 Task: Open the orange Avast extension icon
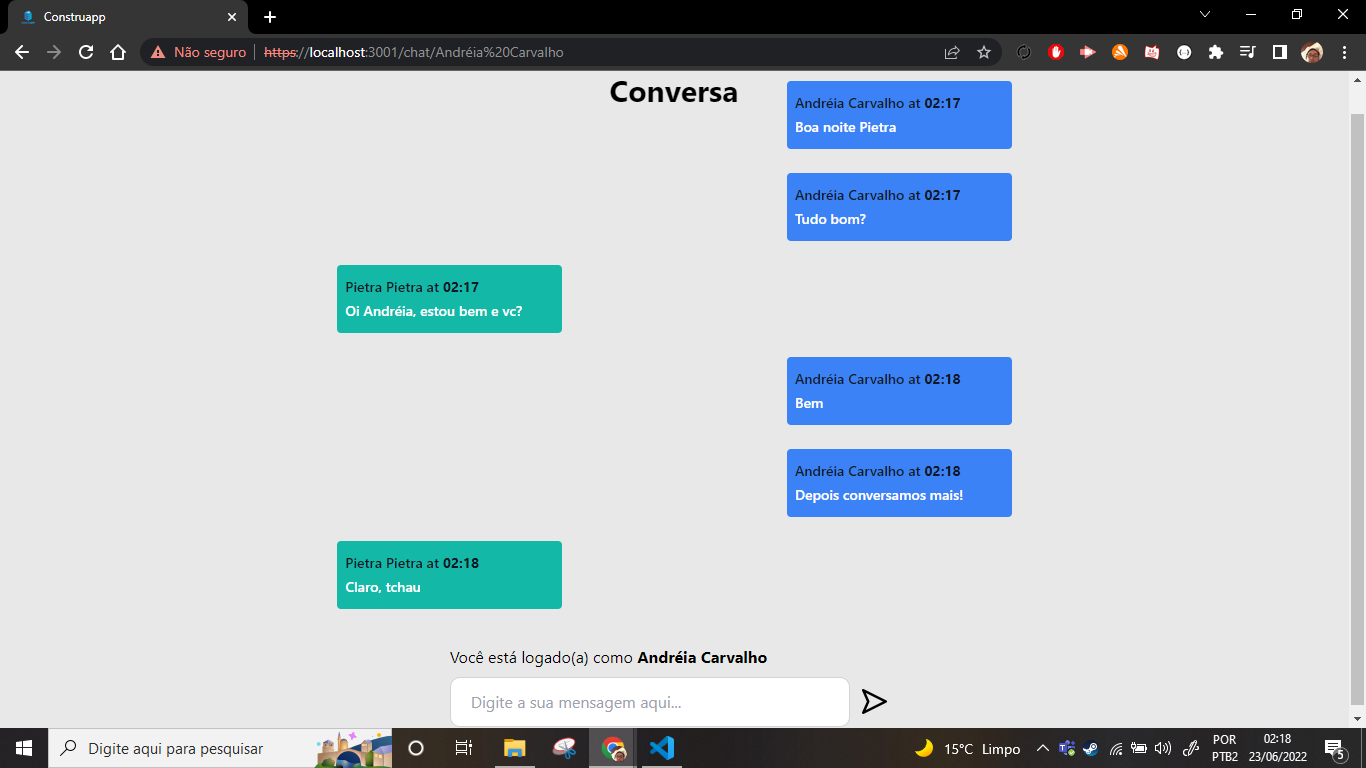tap(1120, 52)
